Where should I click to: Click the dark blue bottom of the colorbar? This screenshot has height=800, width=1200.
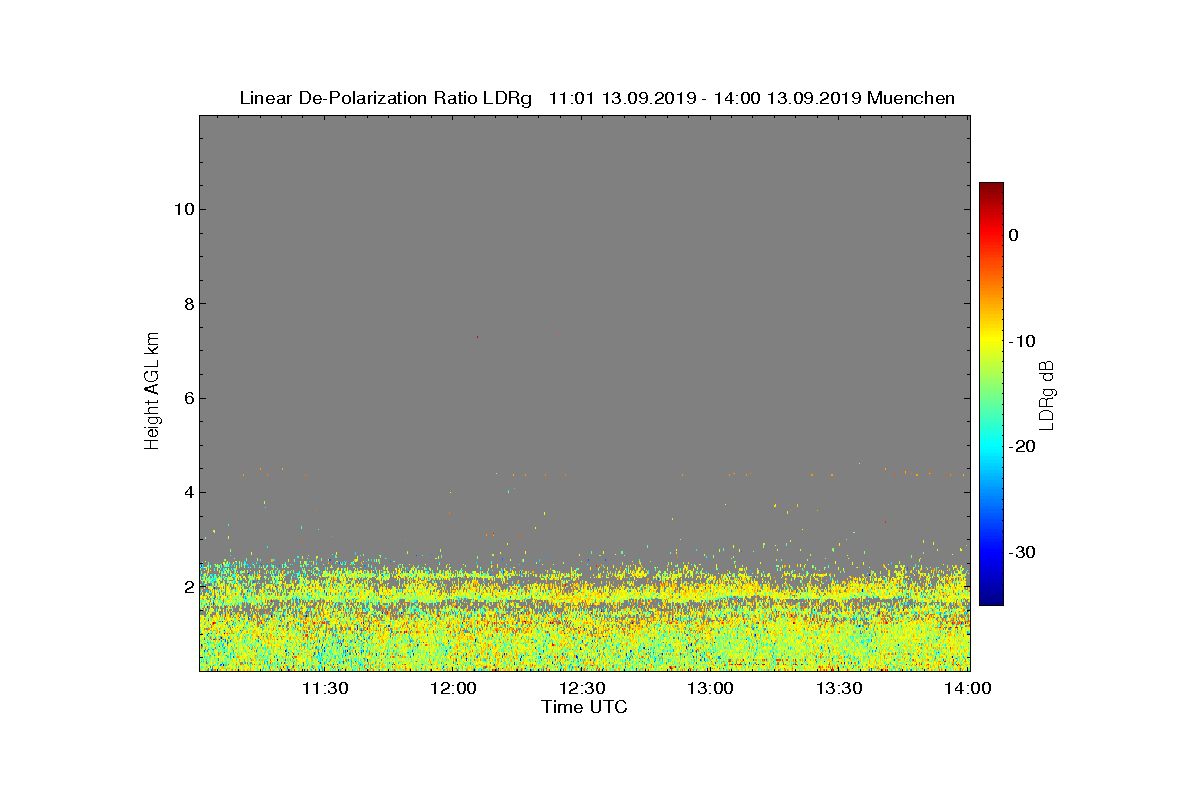pos(991,598)
